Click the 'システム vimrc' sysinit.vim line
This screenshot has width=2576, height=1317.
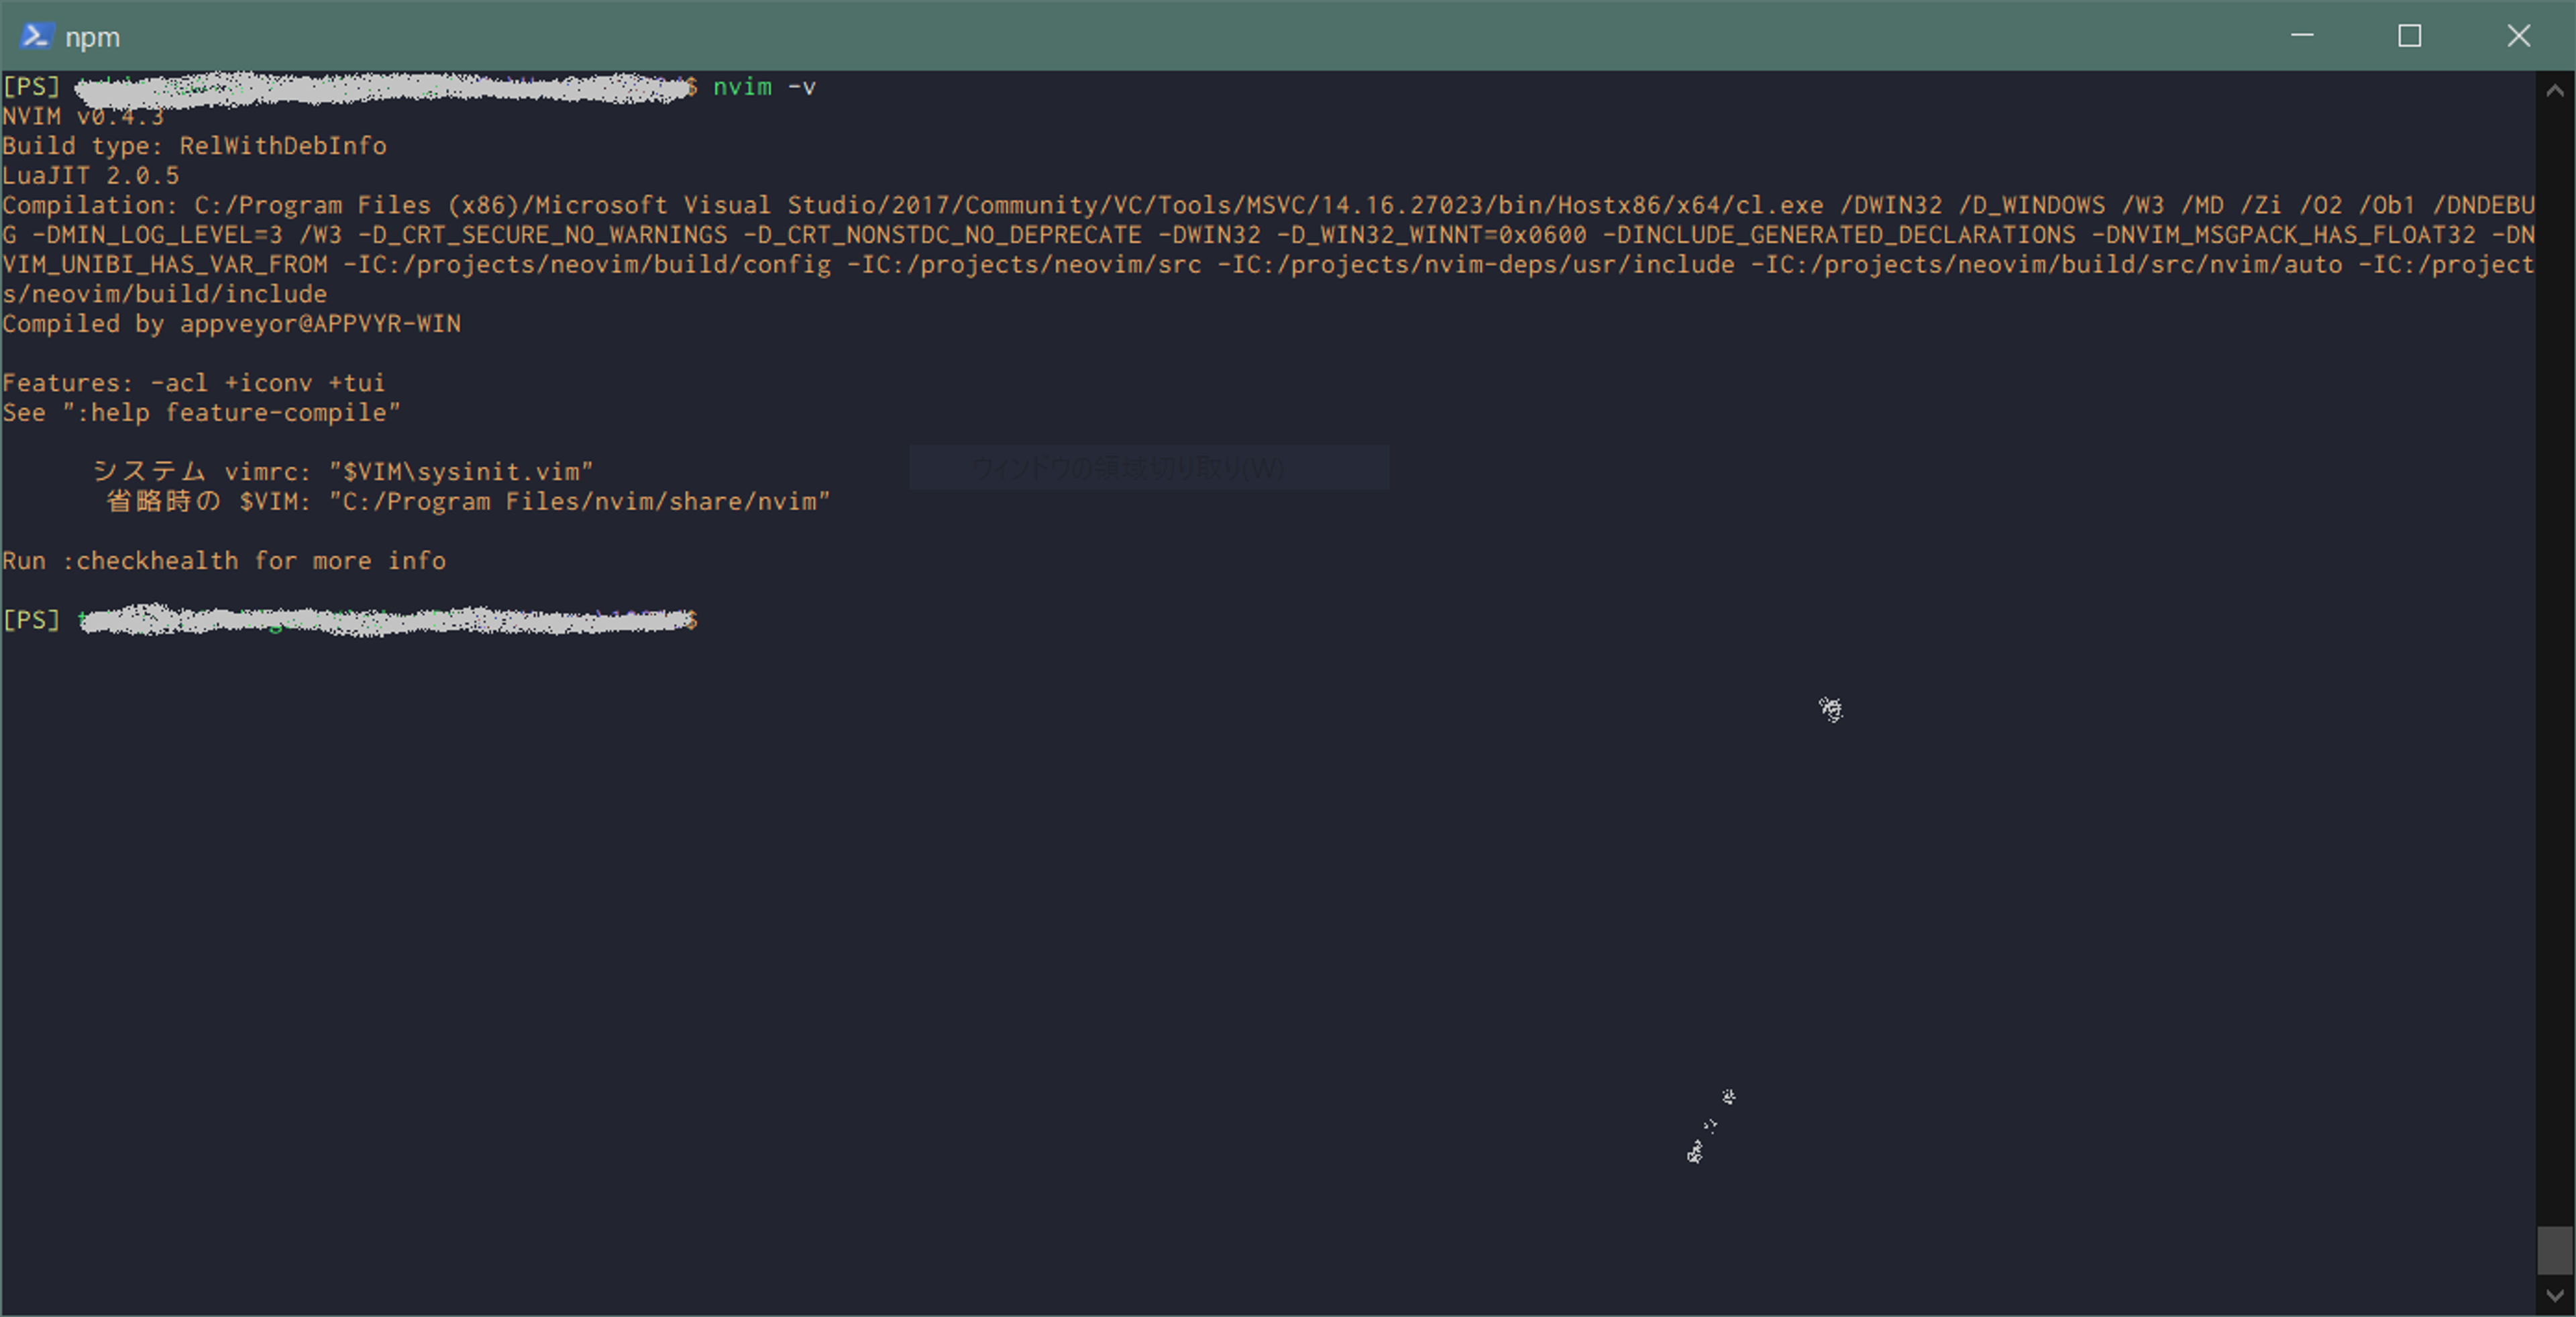(x=342, y=472)
